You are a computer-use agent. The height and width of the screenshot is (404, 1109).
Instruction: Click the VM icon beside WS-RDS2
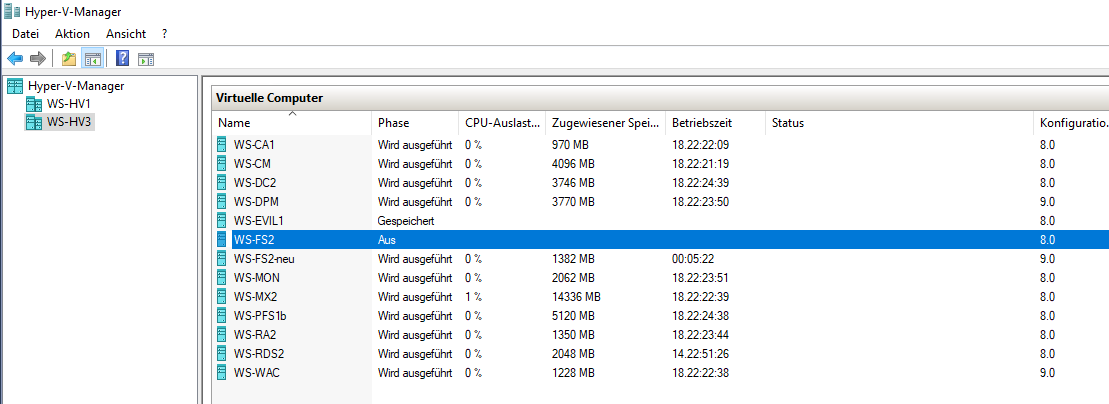(222, 354)
